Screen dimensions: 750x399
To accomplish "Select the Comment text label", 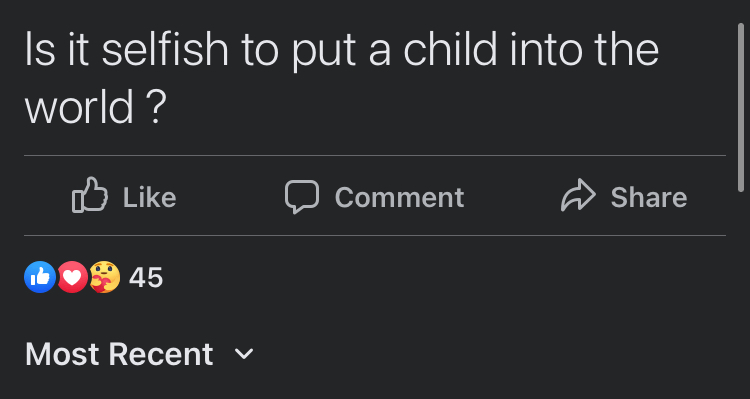I will point(399,197).
